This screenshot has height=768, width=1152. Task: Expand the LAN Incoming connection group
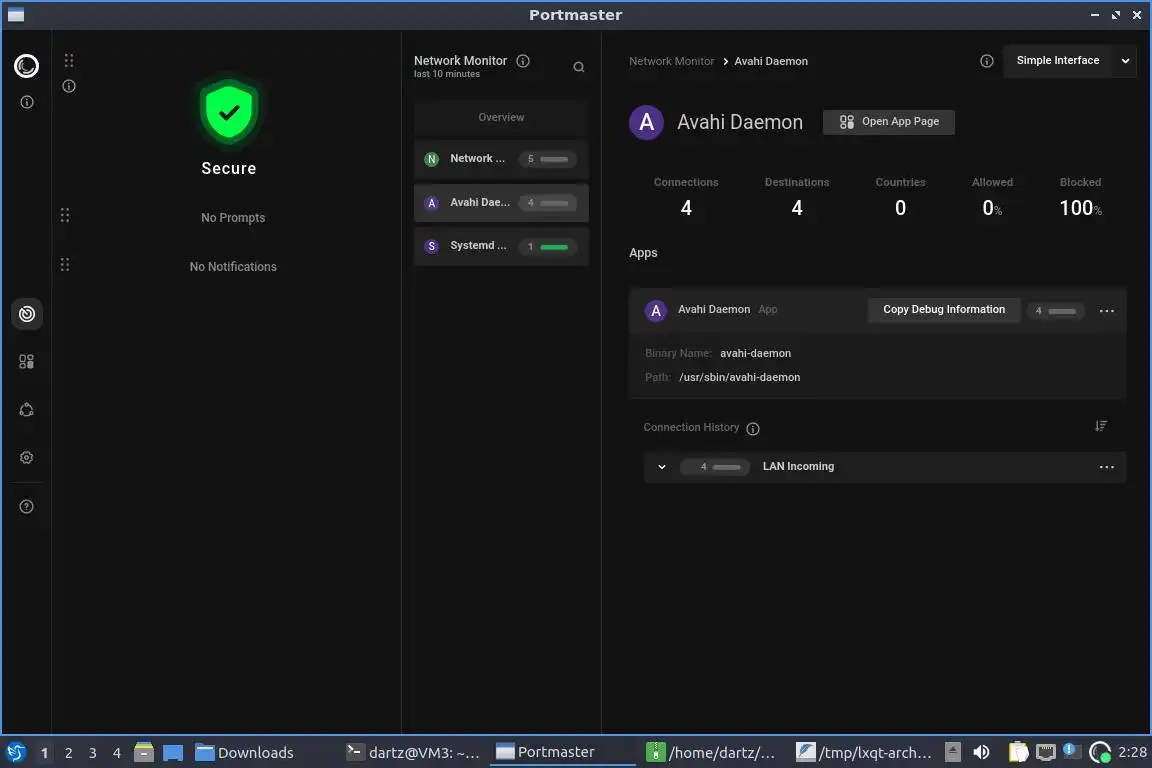(x=662, y=467)
